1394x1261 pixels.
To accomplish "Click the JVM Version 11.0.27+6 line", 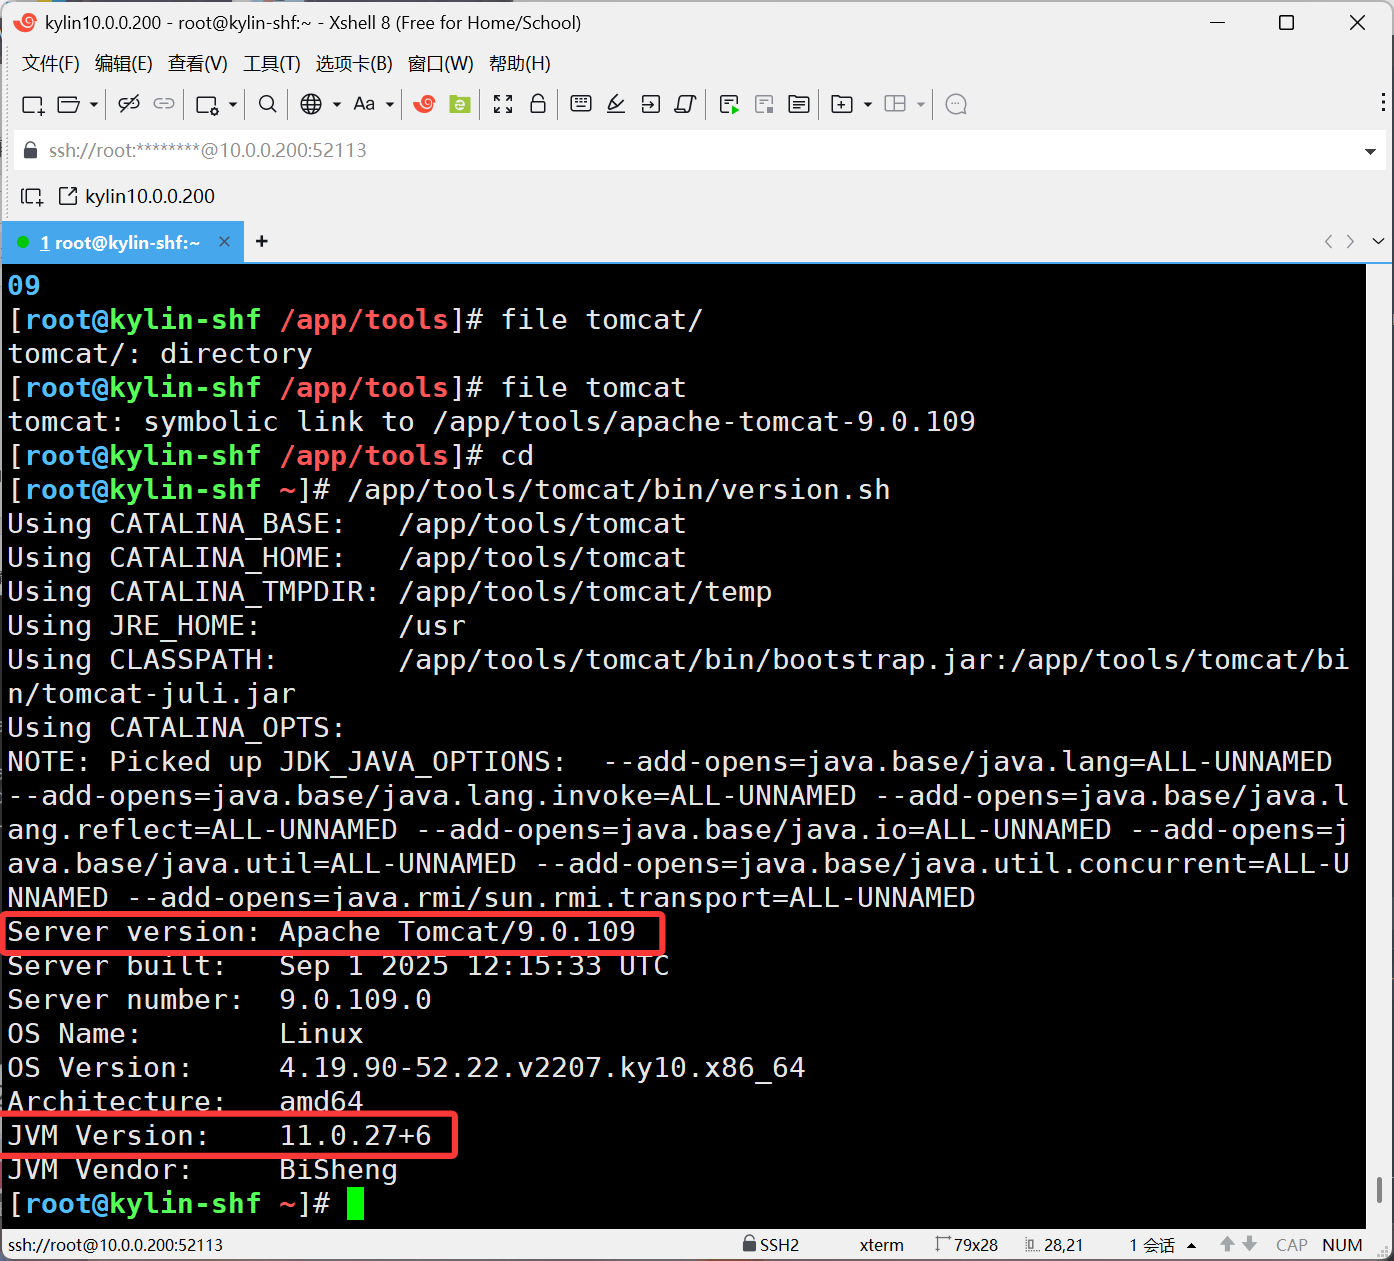I will coord(220,1136).
